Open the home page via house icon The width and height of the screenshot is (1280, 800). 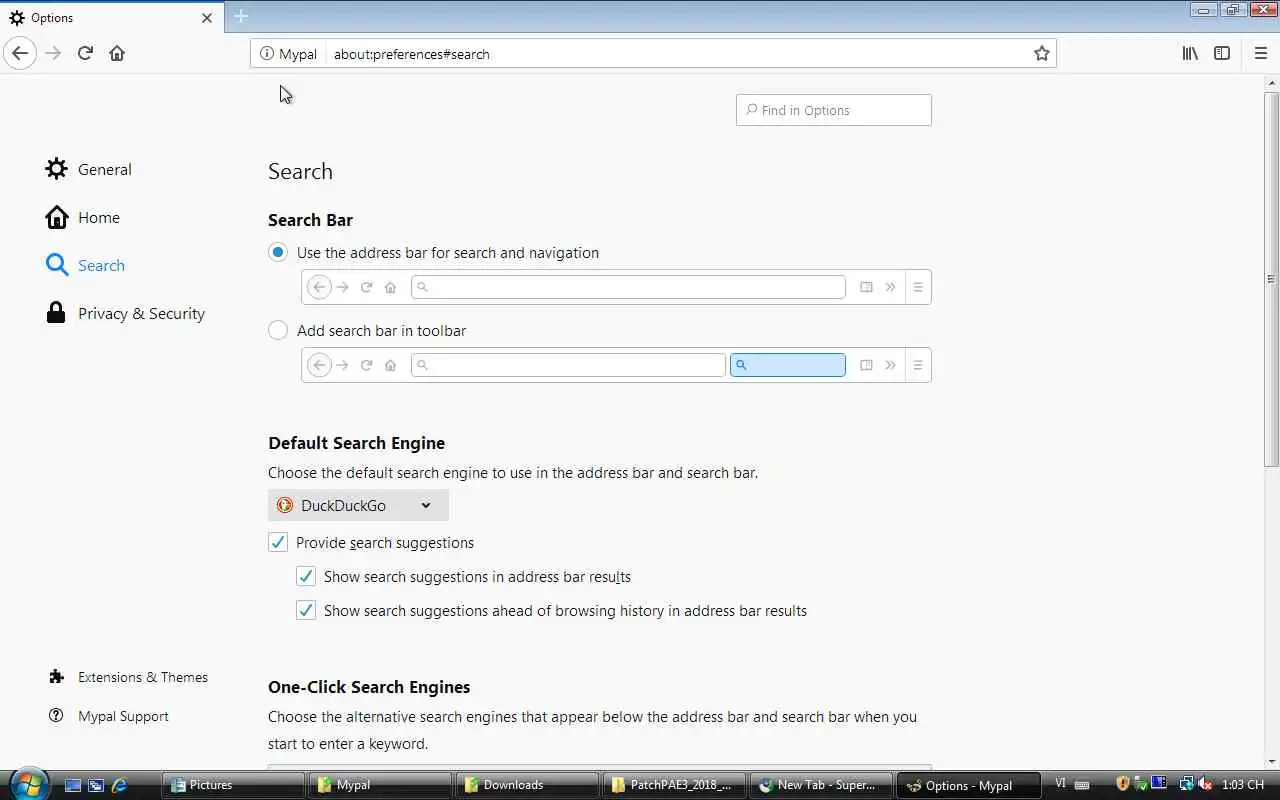pyautogui.click(x=117, y=53)
